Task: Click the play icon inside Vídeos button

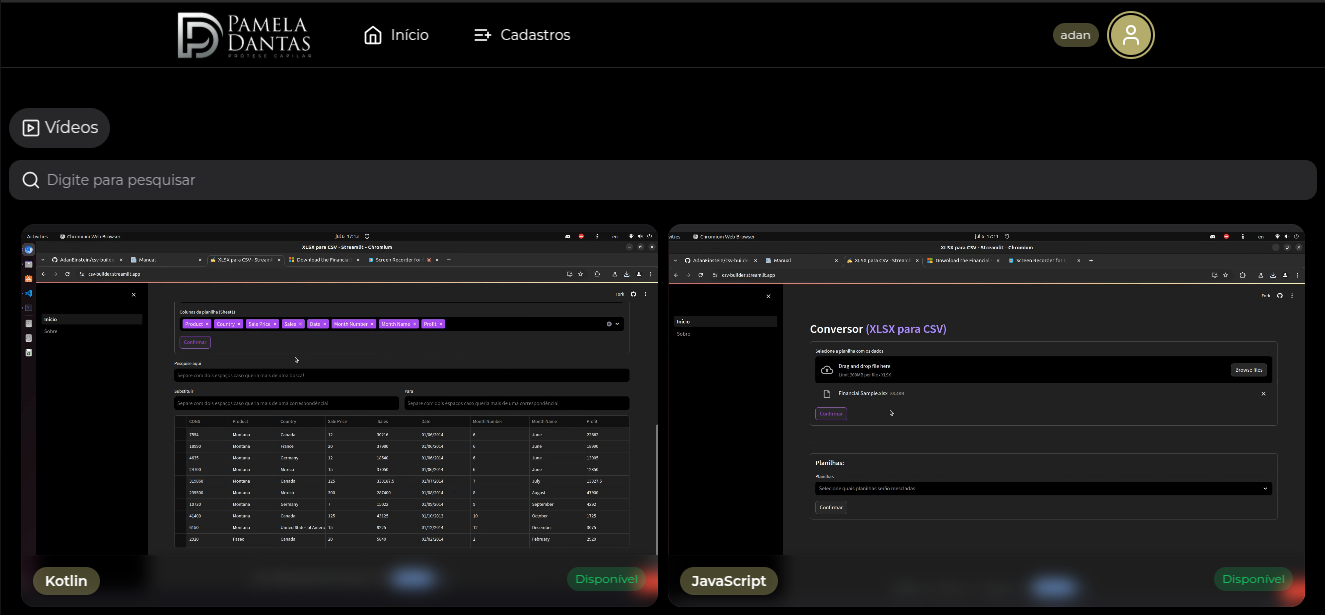Action: pyautogui.click(x=31, y=128)
